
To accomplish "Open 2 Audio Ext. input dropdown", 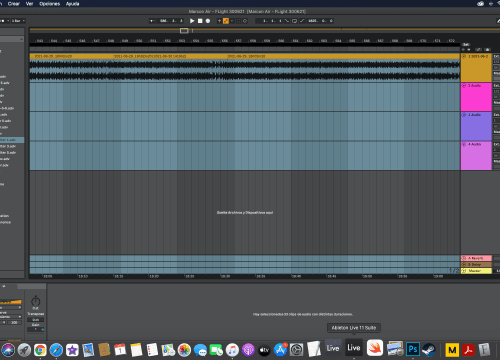I will [497, 86].
